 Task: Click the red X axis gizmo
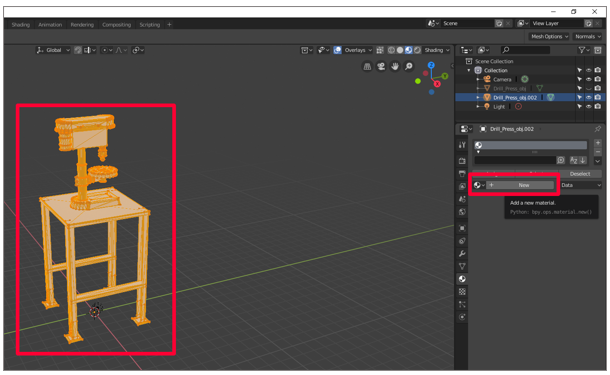point(437,84)
